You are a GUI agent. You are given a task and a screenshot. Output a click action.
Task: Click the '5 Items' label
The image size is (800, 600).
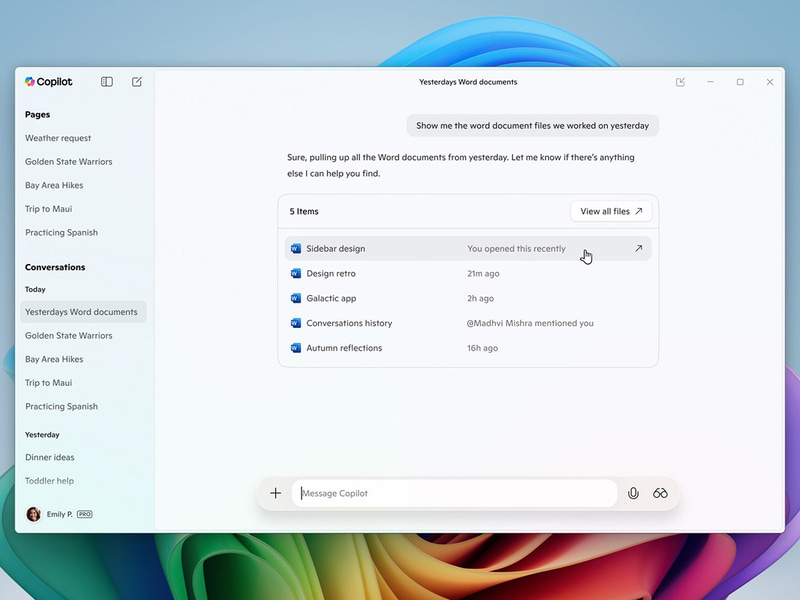tap(304, 211)
